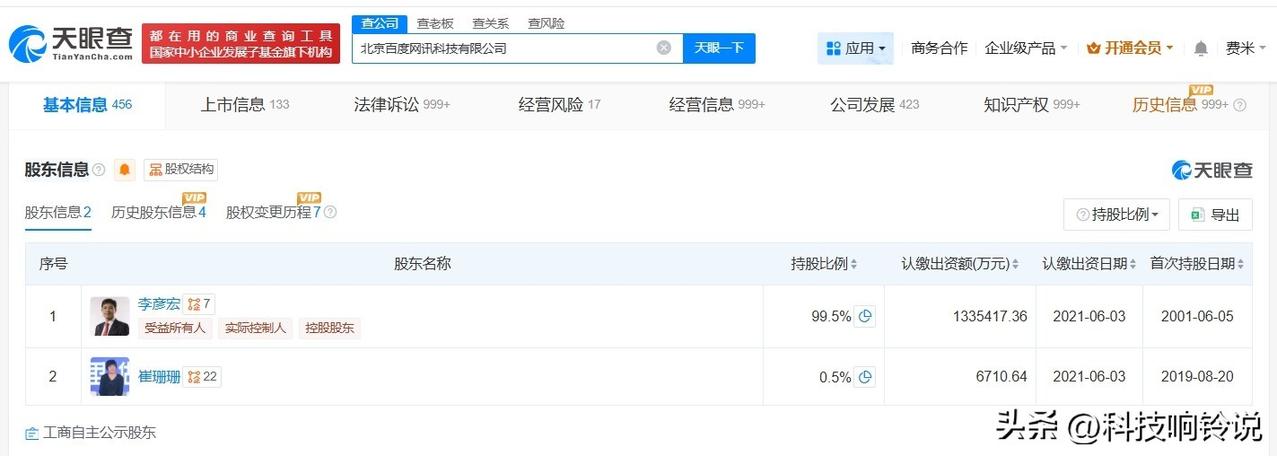
Task: Click the red promotional banner
Action: click(241, 44)
